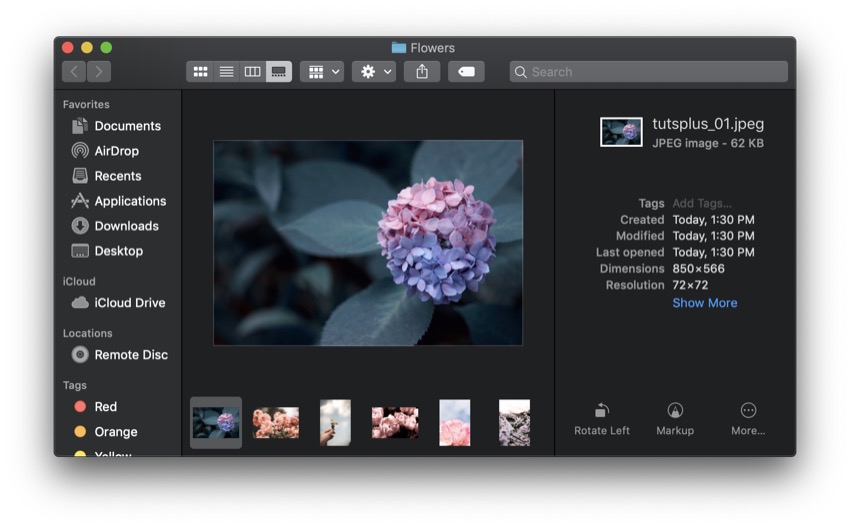
Task: Go forward with the right arrow button
Action: click(99, 72)
